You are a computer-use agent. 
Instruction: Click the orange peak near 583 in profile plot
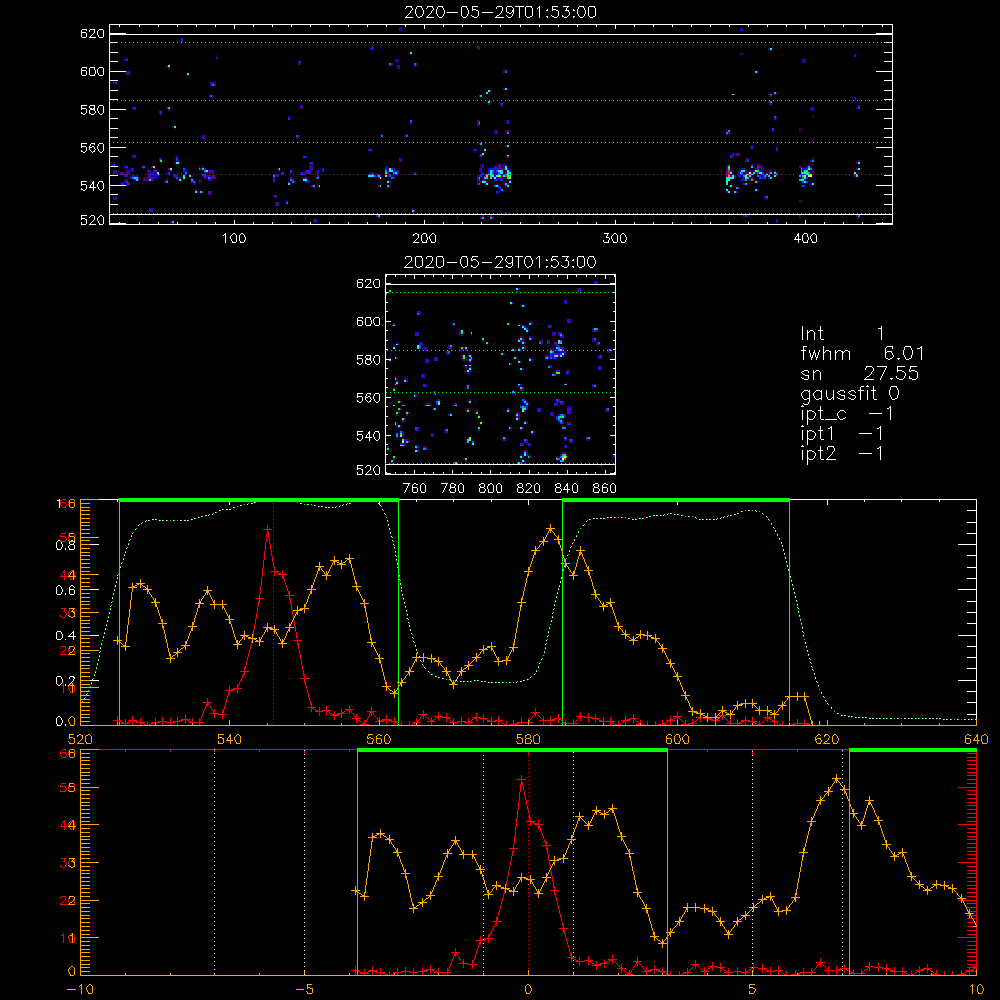550,529
